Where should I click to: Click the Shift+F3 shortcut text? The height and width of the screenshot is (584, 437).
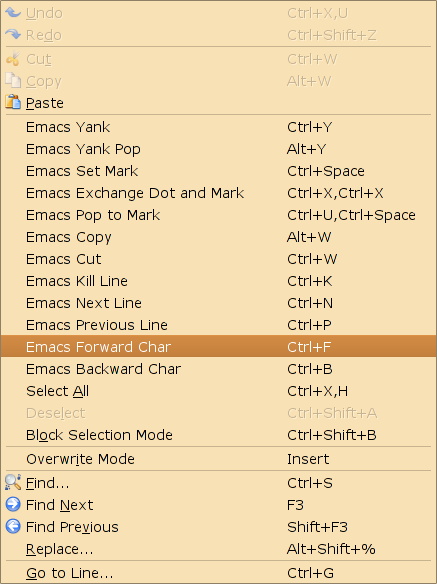317,527
